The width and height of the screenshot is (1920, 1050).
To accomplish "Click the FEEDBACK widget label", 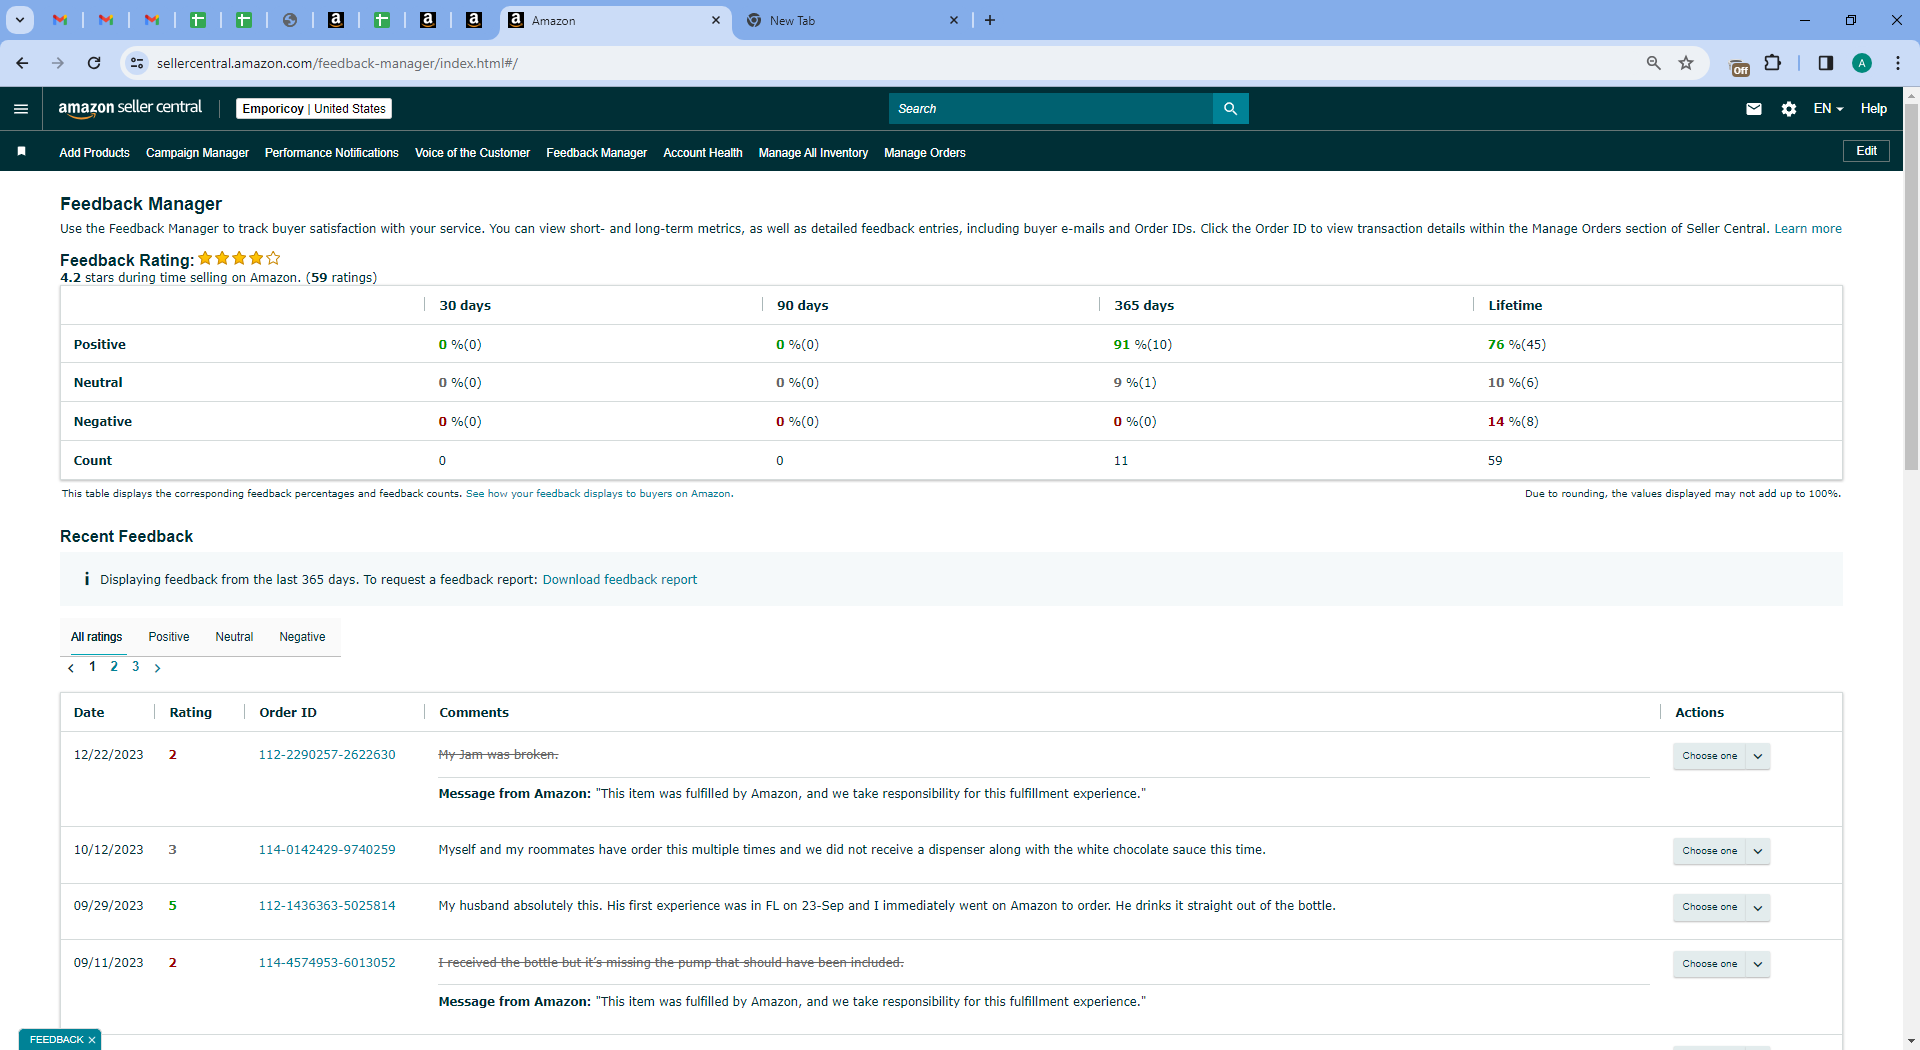I will (x=57, y=1040).
